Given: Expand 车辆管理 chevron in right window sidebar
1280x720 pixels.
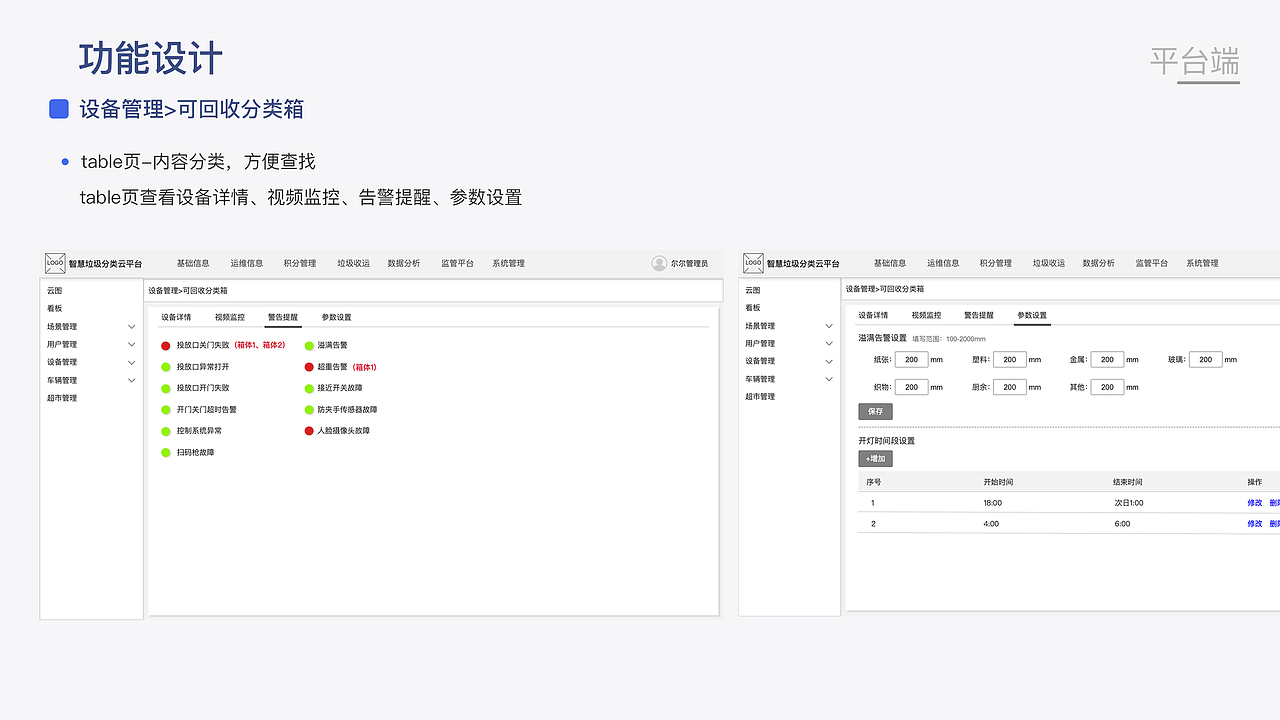Looking at the screenshot, I should point(829,379).
